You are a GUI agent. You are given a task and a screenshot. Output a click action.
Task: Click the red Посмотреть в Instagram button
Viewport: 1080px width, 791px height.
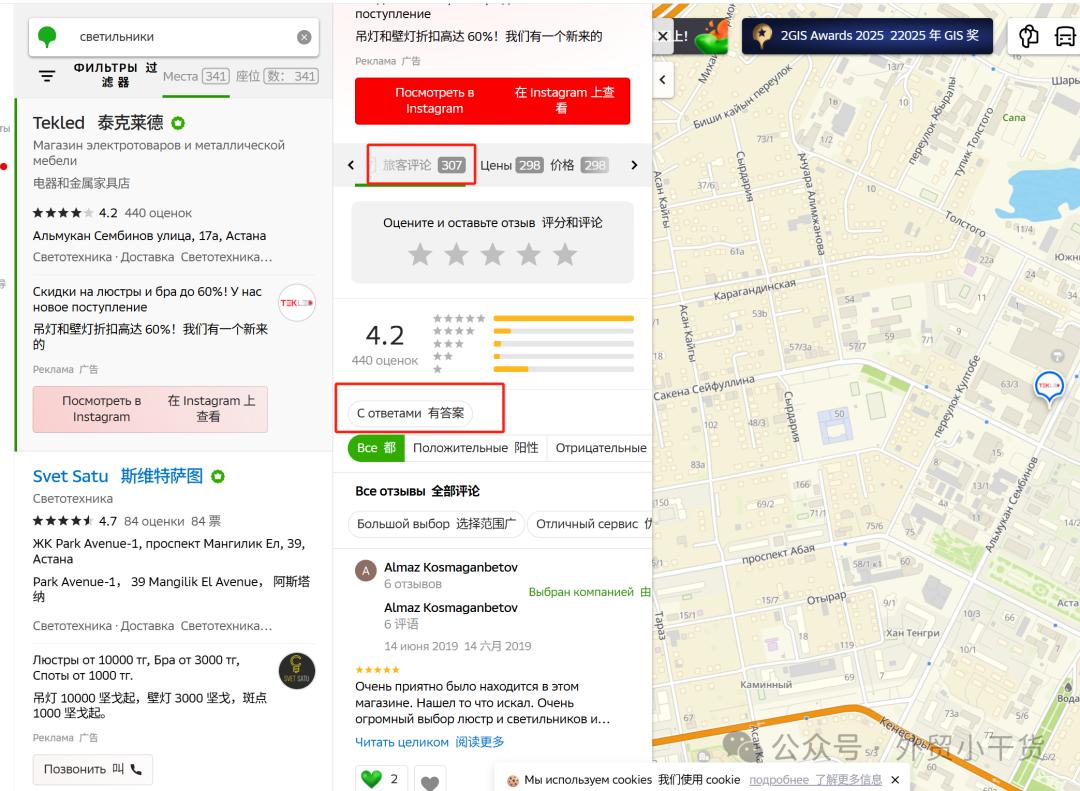click(x=492, y=101)
